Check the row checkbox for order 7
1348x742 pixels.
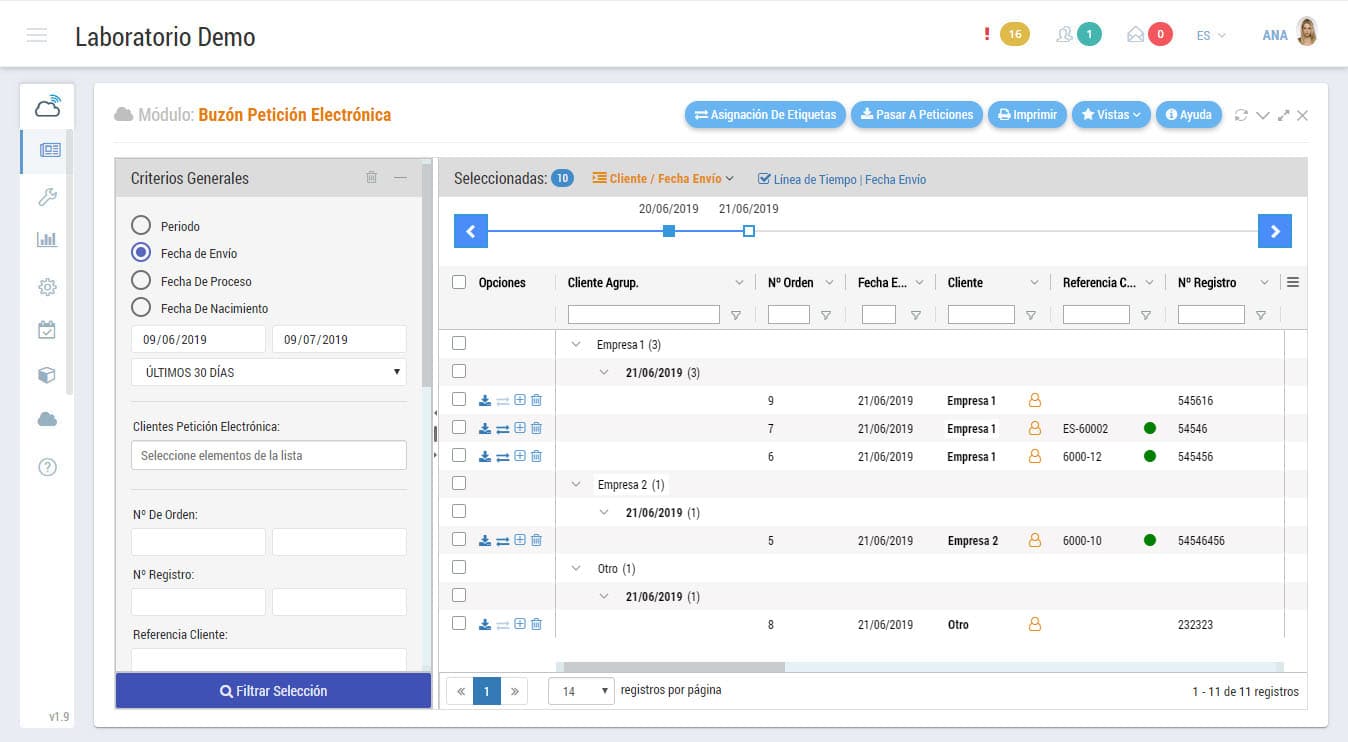click(x=459, y=427)
